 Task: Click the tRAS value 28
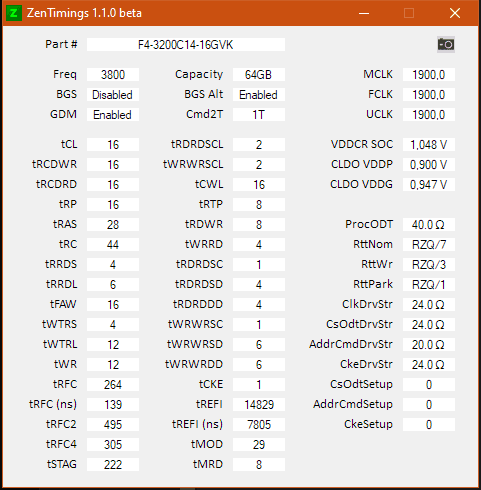[x=113, y=224]
